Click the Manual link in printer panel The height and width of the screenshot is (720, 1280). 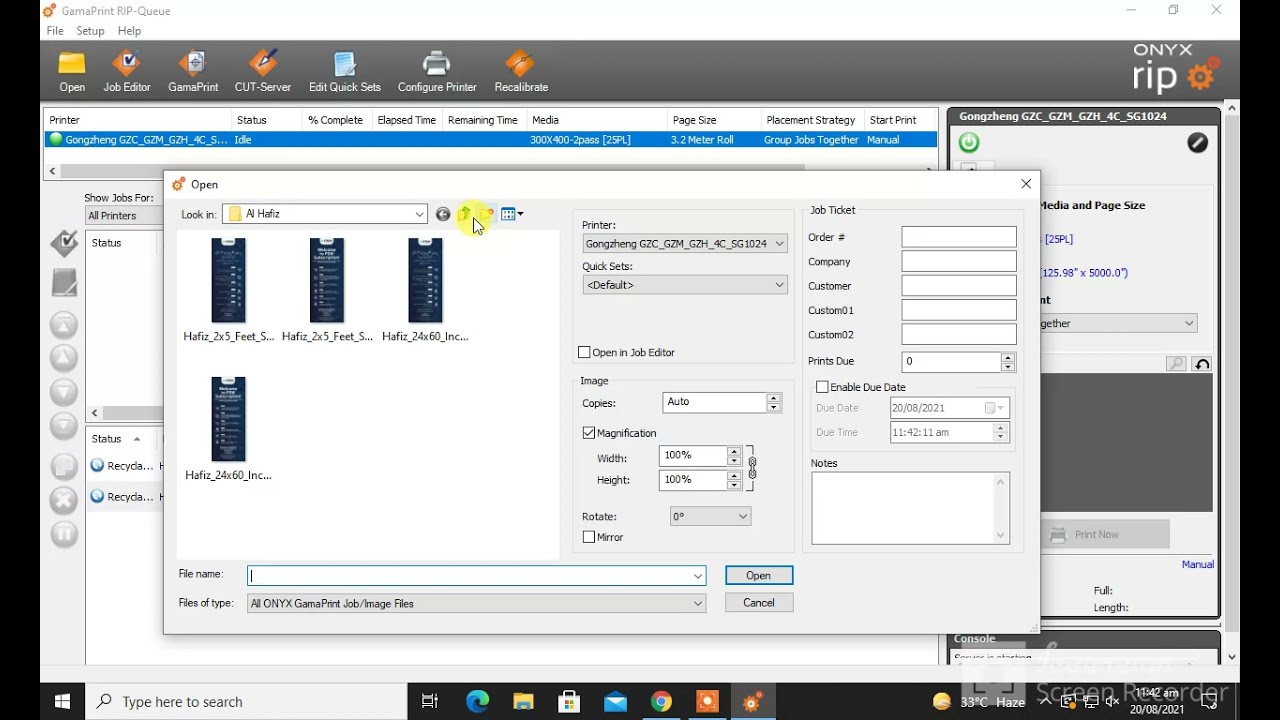coord(1197,564)
